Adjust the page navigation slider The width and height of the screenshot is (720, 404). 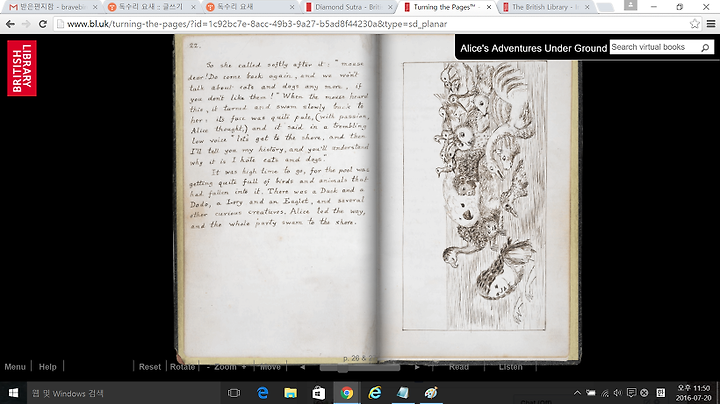pos(360,368)
